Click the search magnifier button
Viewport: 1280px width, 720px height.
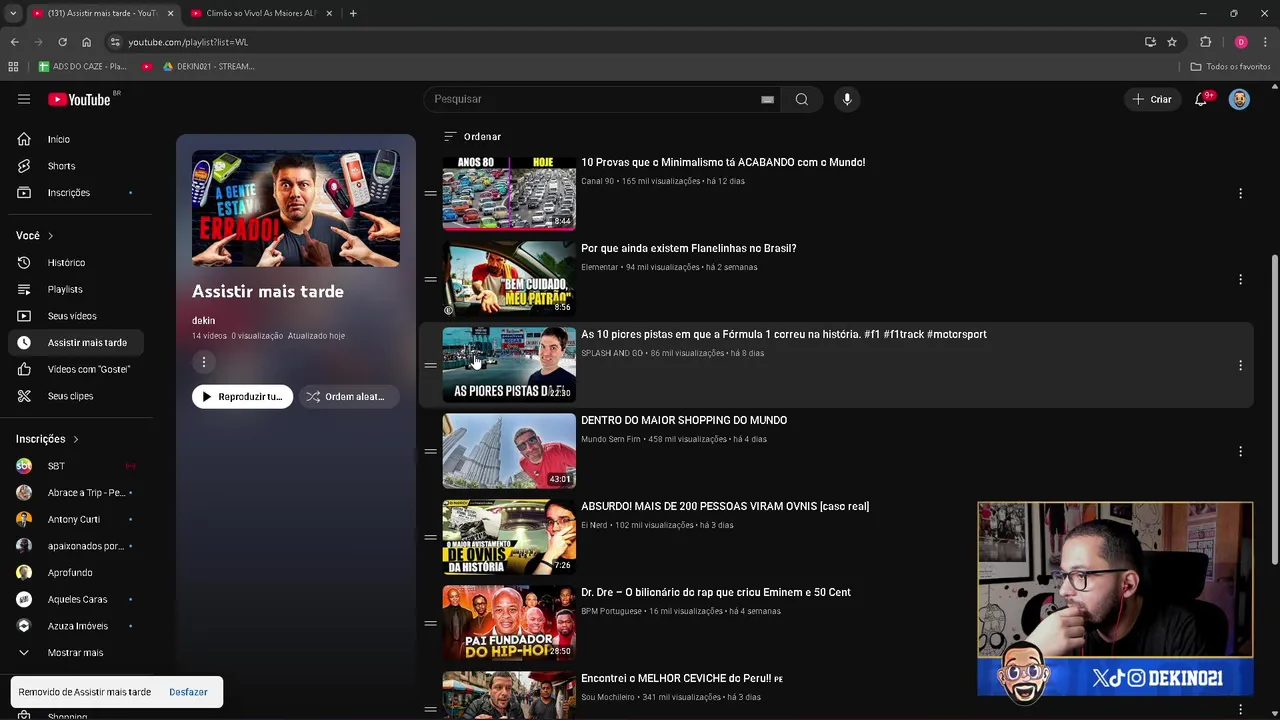(x=802, y=99)
